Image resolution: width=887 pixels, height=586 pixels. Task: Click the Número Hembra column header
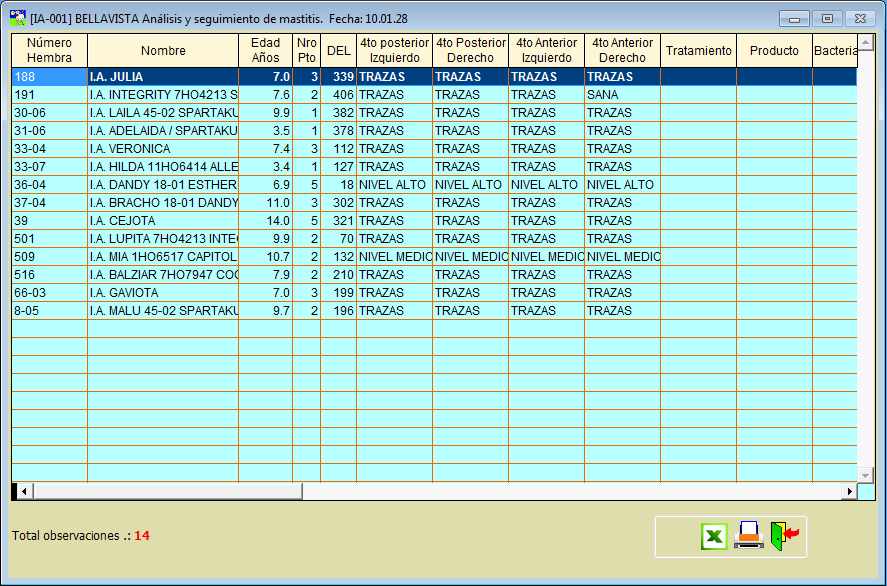pos(49,51)
